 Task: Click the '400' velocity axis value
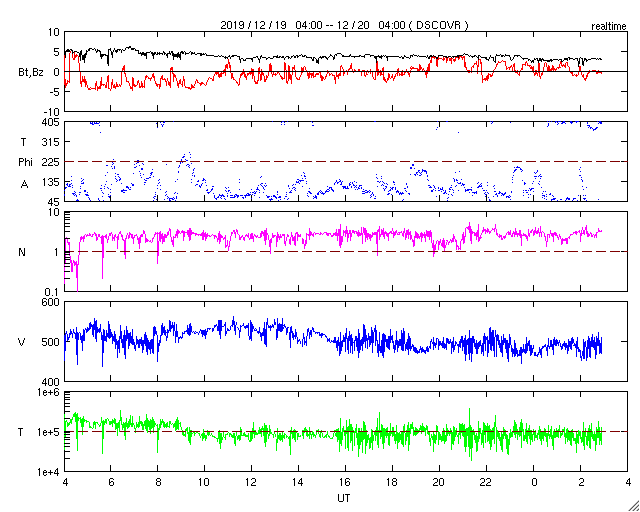click(x=52, y=382)
